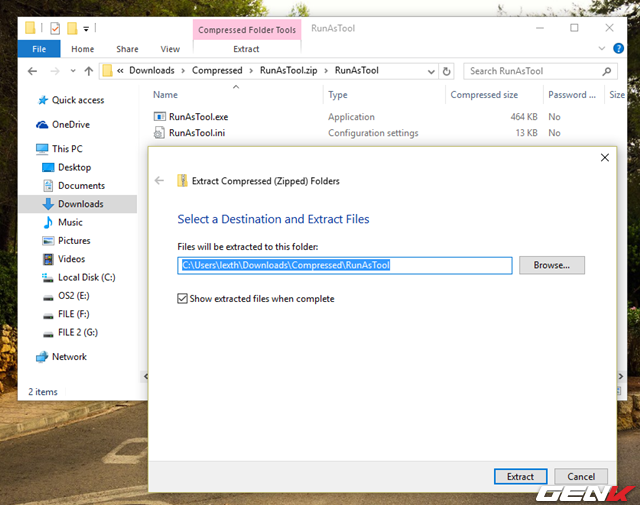
Task: Switch to the View ribbon tab
Action: (170, 49)
